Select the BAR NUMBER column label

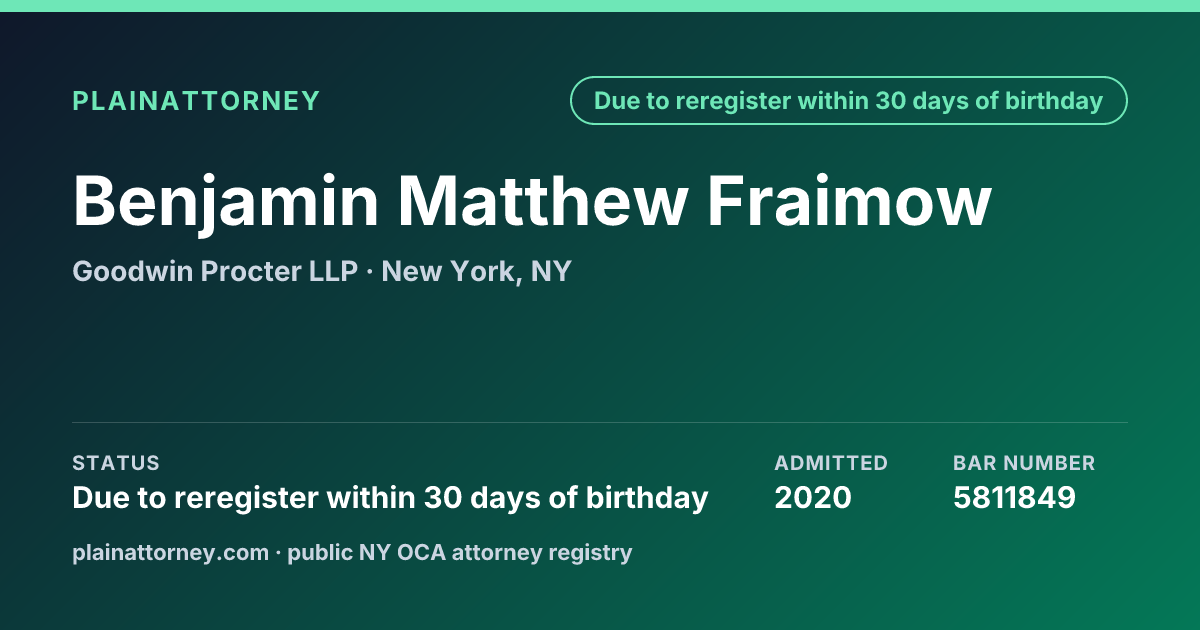[1024, 463]
